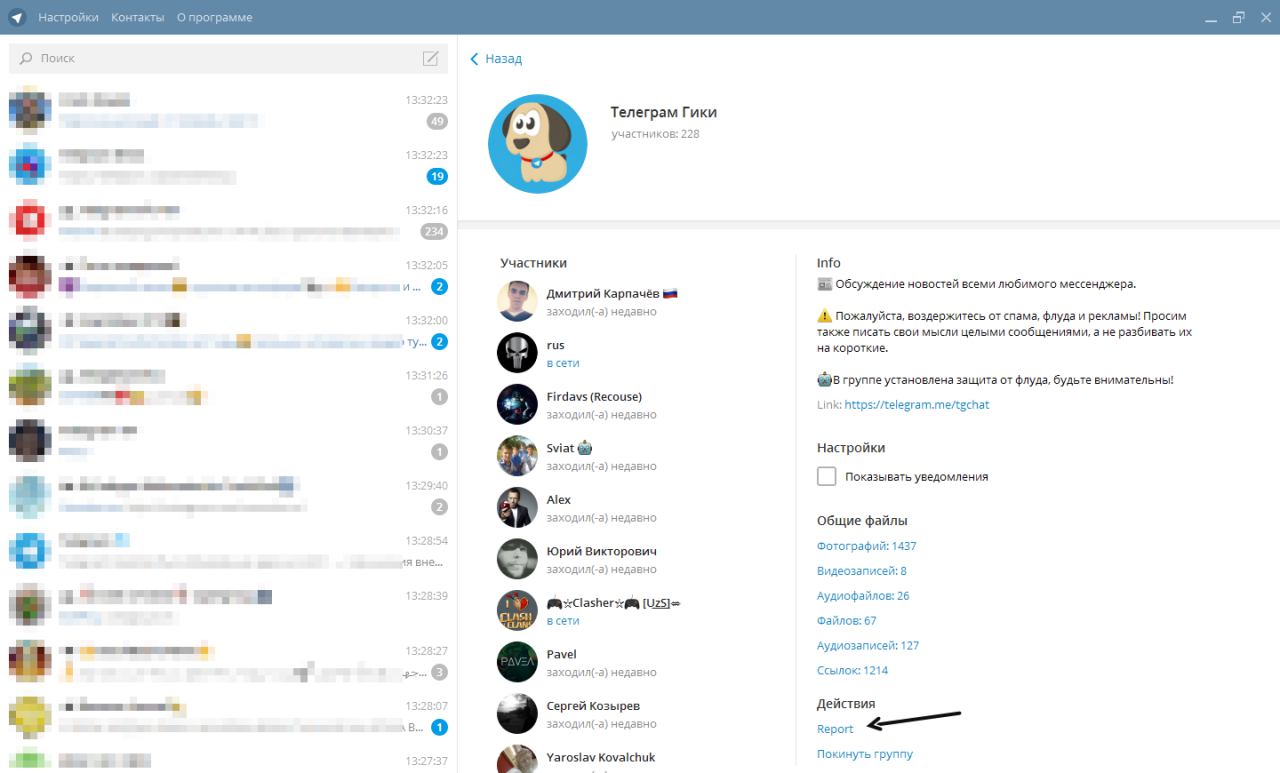Viewport: 1280px width, 773px height.
Task: Open the chat timestamped 13:30:37
Action: click(x=228, y=440)
